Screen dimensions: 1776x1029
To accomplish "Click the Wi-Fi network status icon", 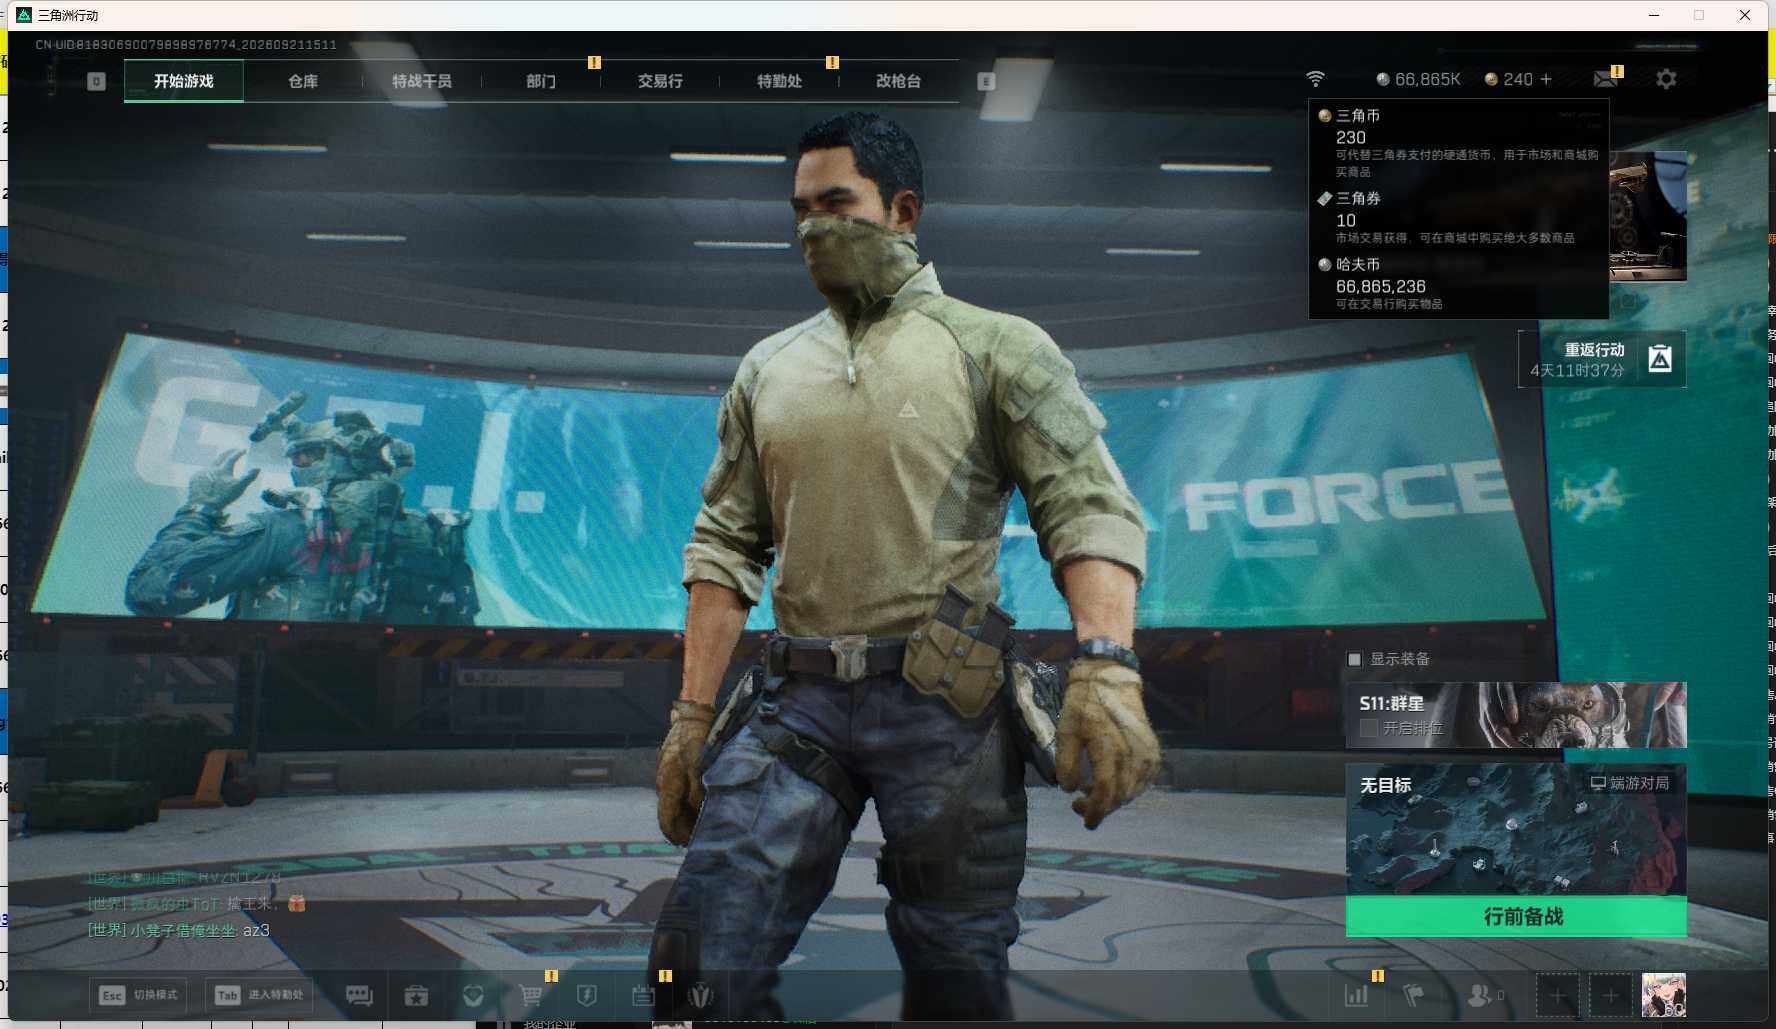I will 1316,79.
